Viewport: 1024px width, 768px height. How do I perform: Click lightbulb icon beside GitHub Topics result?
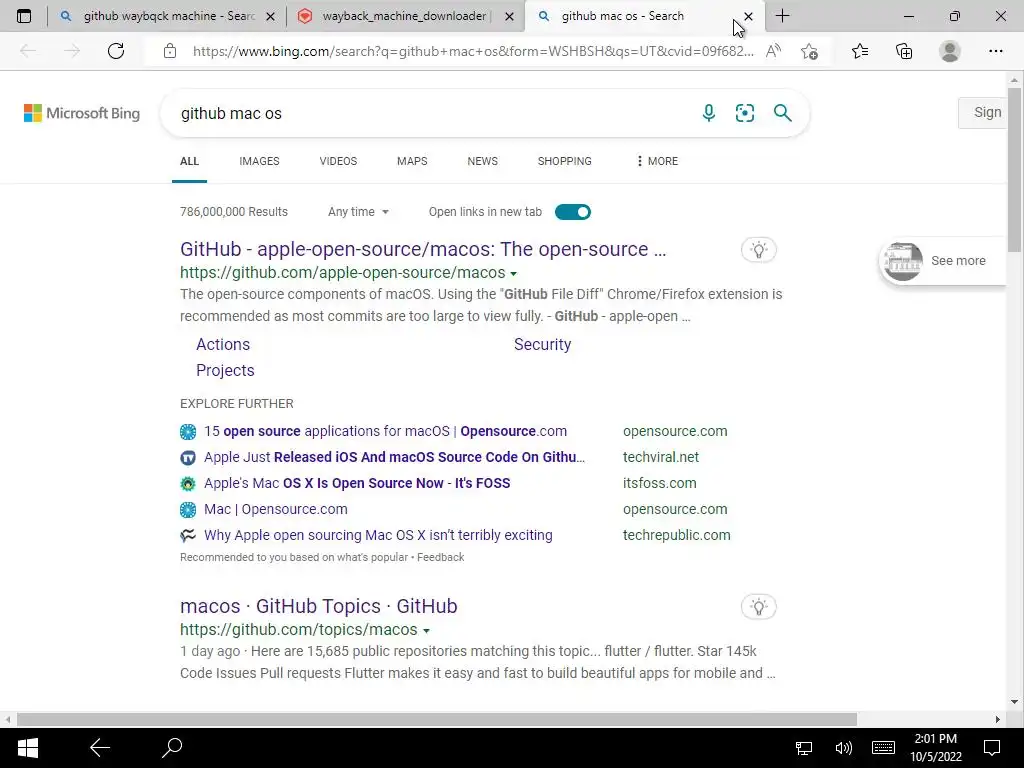click(x=758, y=607)
